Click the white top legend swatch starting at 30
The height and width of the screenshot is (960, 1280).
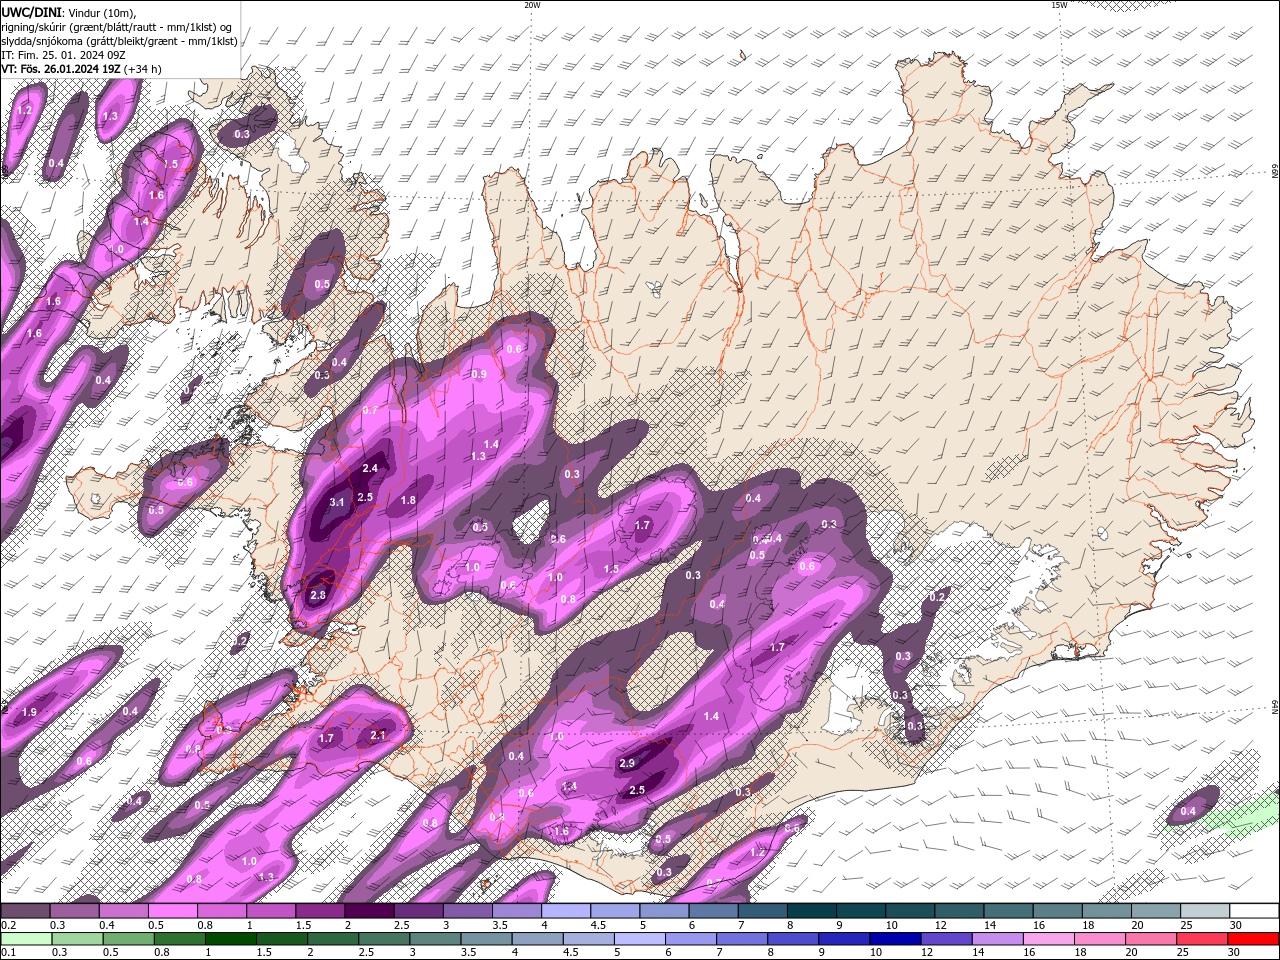tap(1254, 911)
